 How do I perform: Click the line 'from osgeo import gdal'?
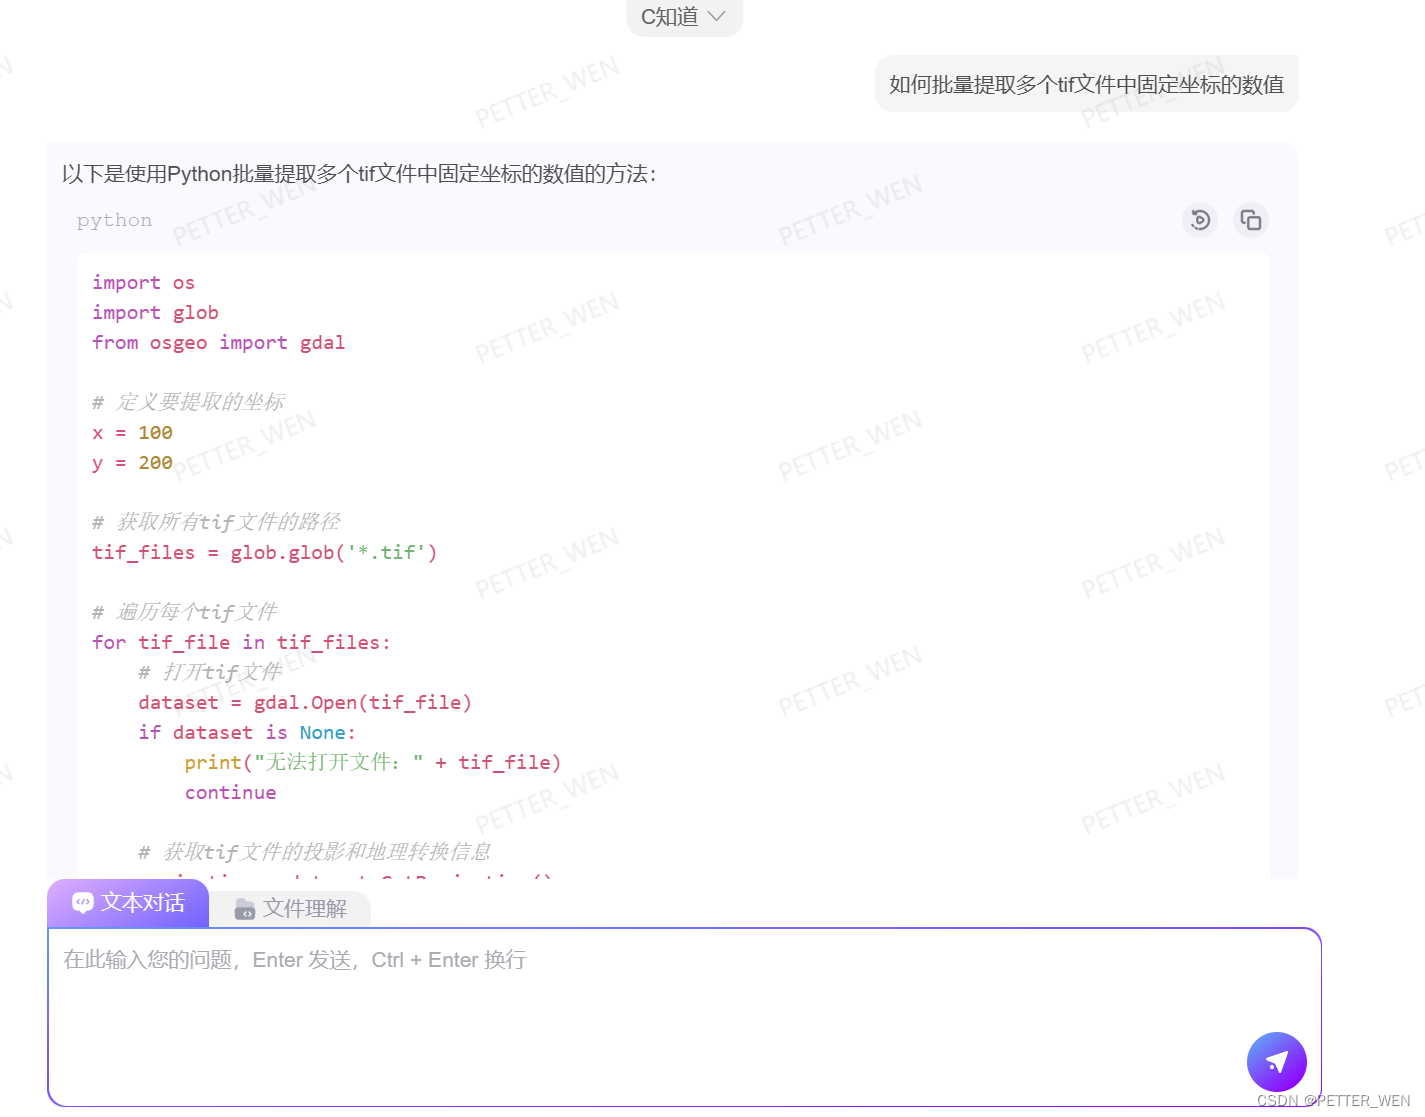coord(218,343)
